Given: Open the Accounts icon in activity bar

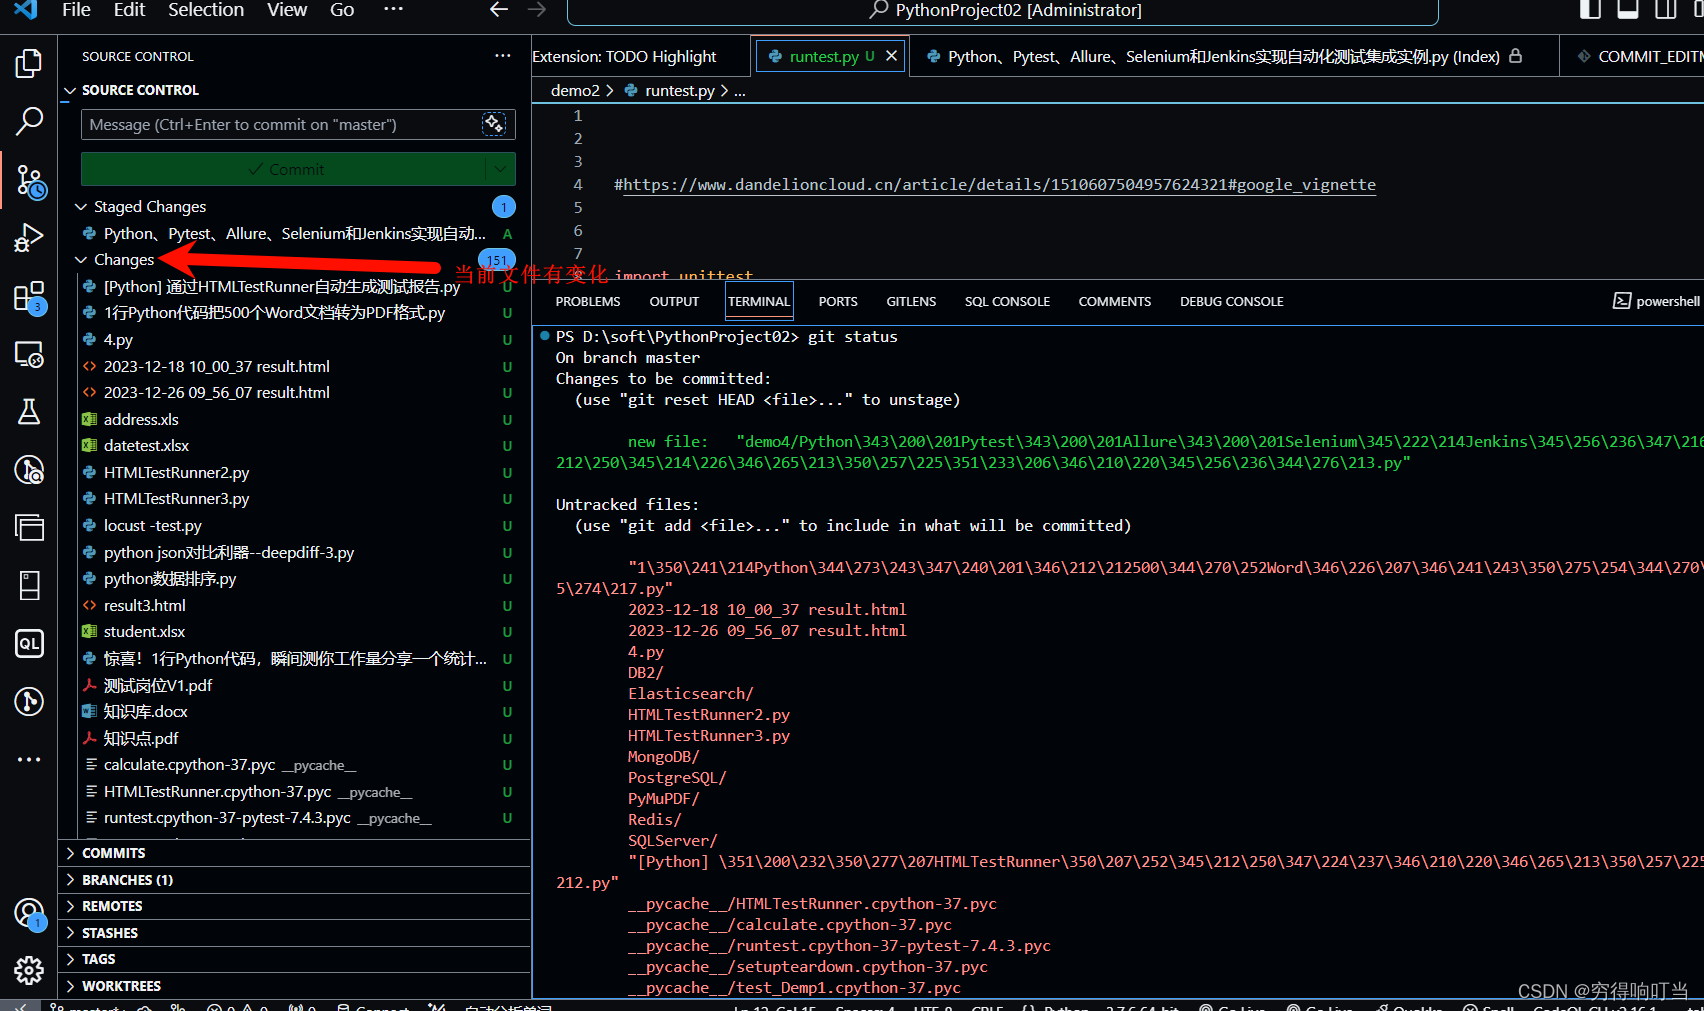Looking at the screenshot, I should tap(28, 912).
